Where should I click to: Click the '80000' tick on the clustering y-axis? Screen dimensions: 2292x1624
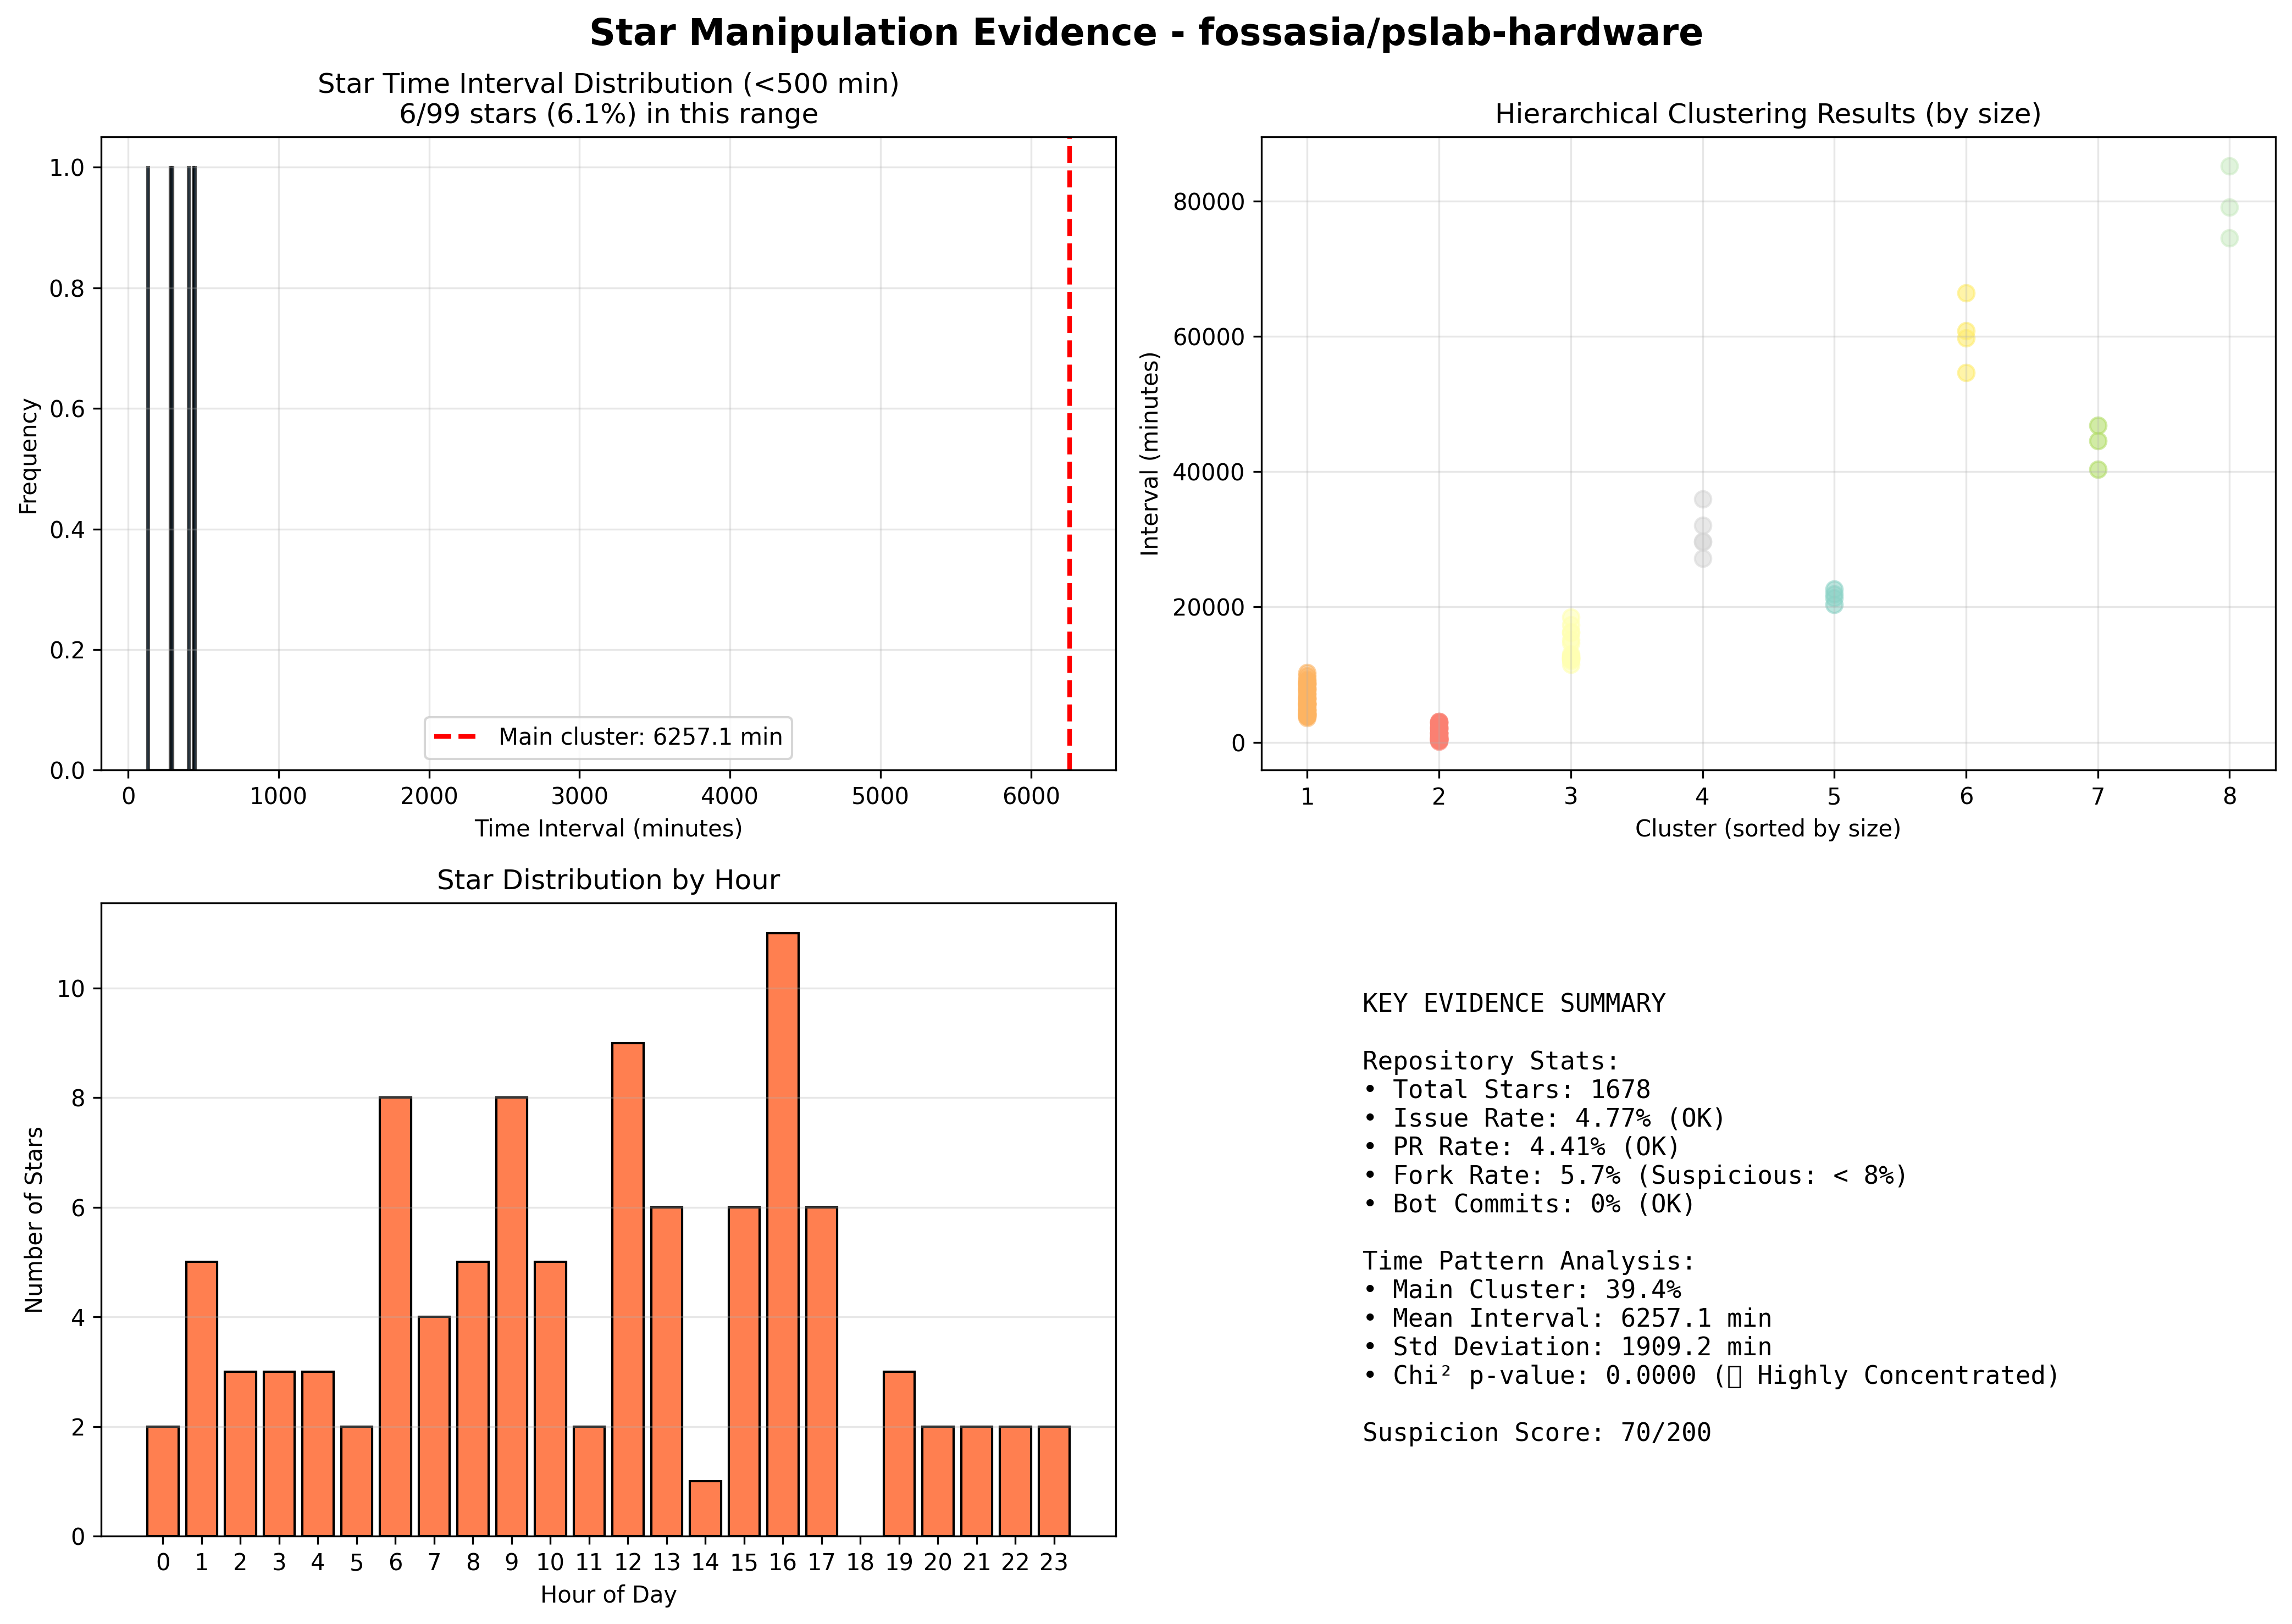(1208, 202)
